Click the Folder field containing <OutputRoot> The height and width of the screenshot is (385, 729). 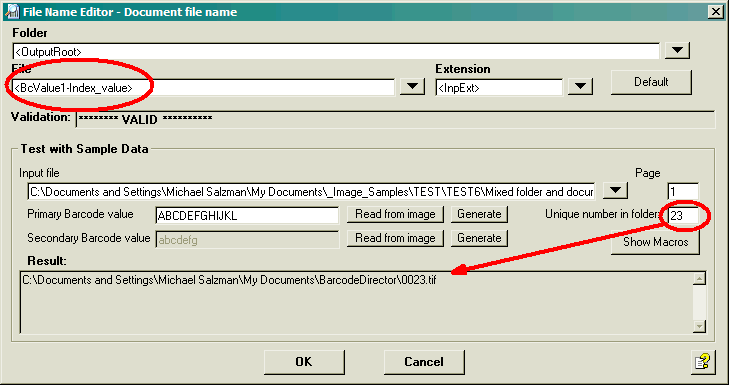[336, 51]
